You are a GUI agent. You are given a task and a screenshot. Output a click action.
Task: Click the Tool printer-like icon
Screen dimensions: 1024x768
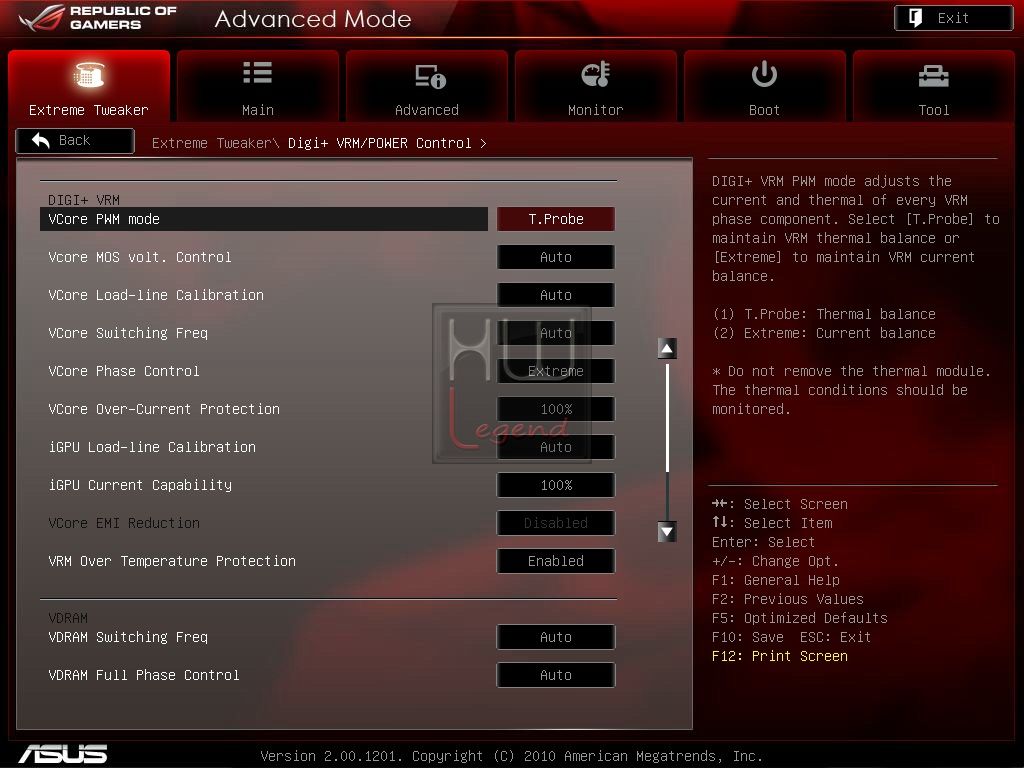click(x=933, y=76)
